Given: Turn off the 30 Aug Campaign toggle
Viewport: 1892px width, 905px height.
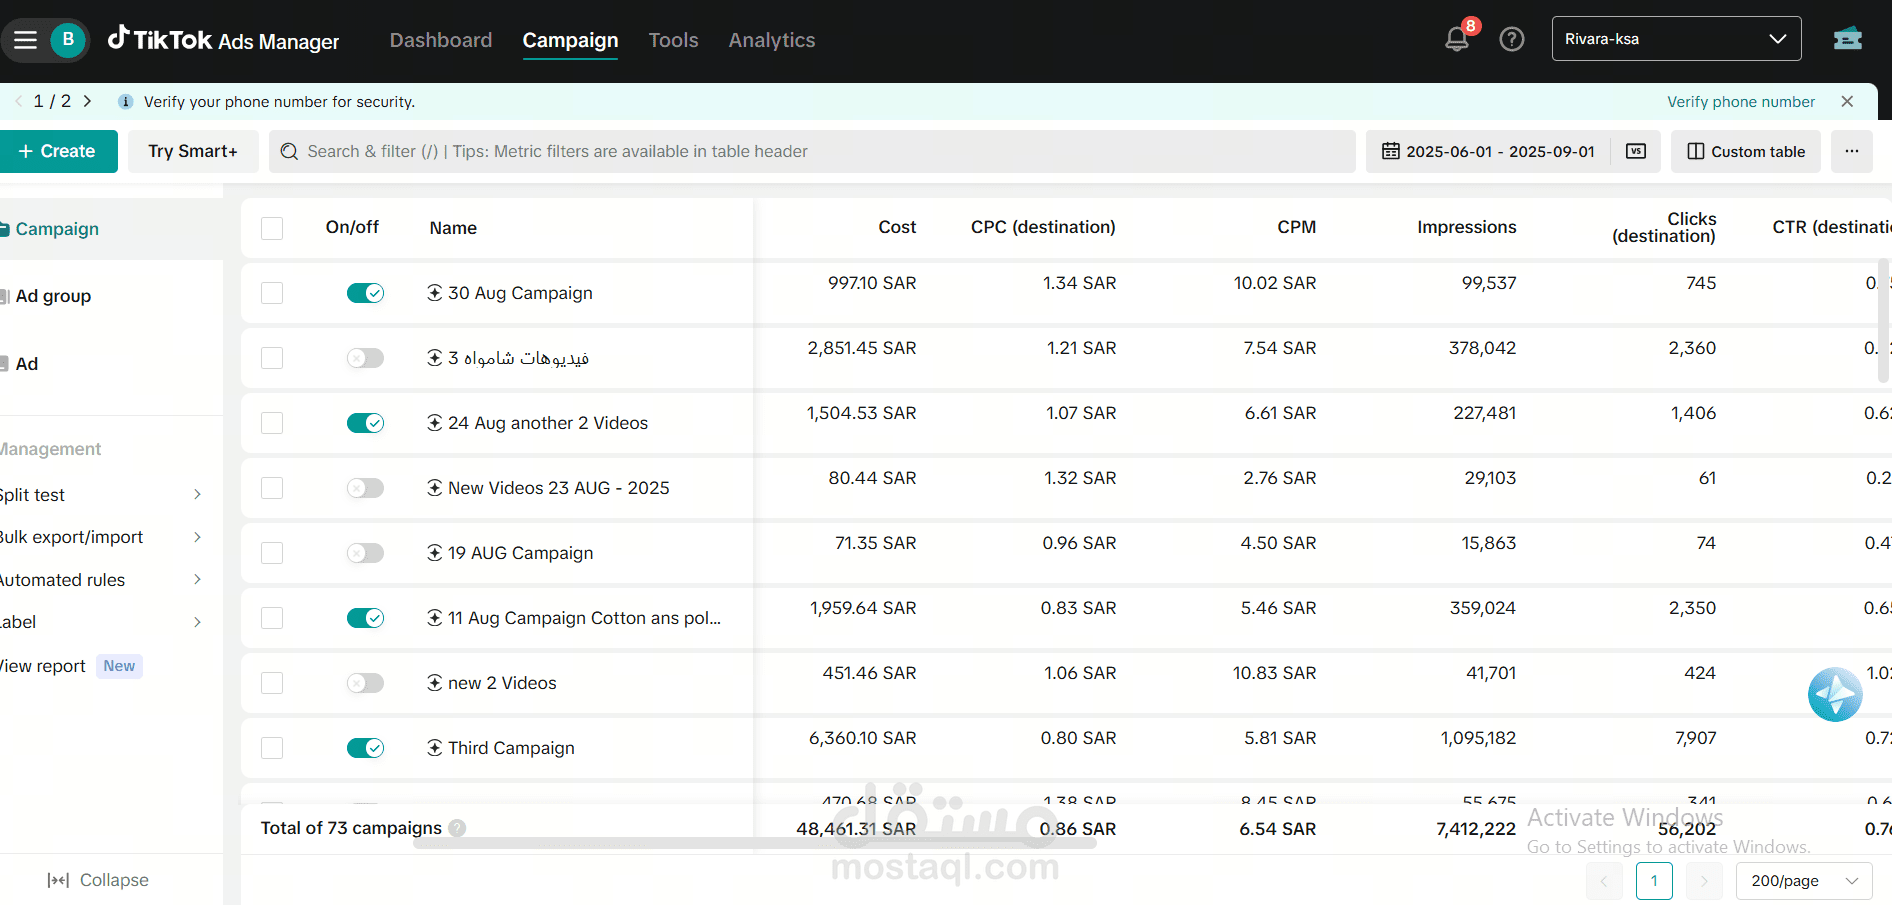Looking at the screenshot, I should [x=365, y=293].
